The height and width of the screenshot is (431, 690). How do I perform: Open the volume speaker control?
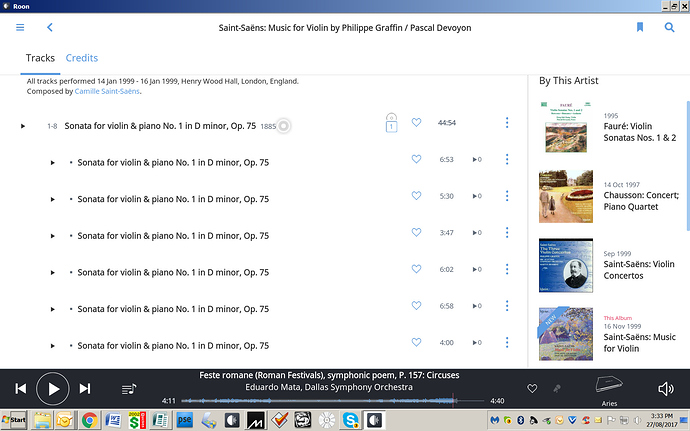coord(665,389)
